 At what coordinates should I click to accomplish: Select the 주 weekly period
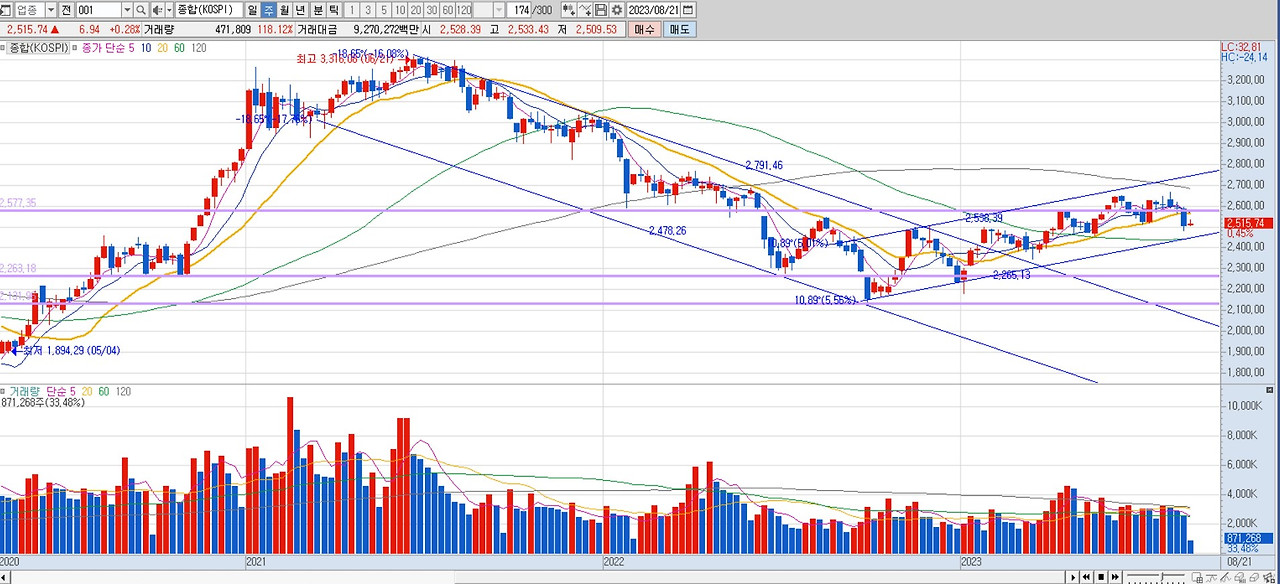269,10
